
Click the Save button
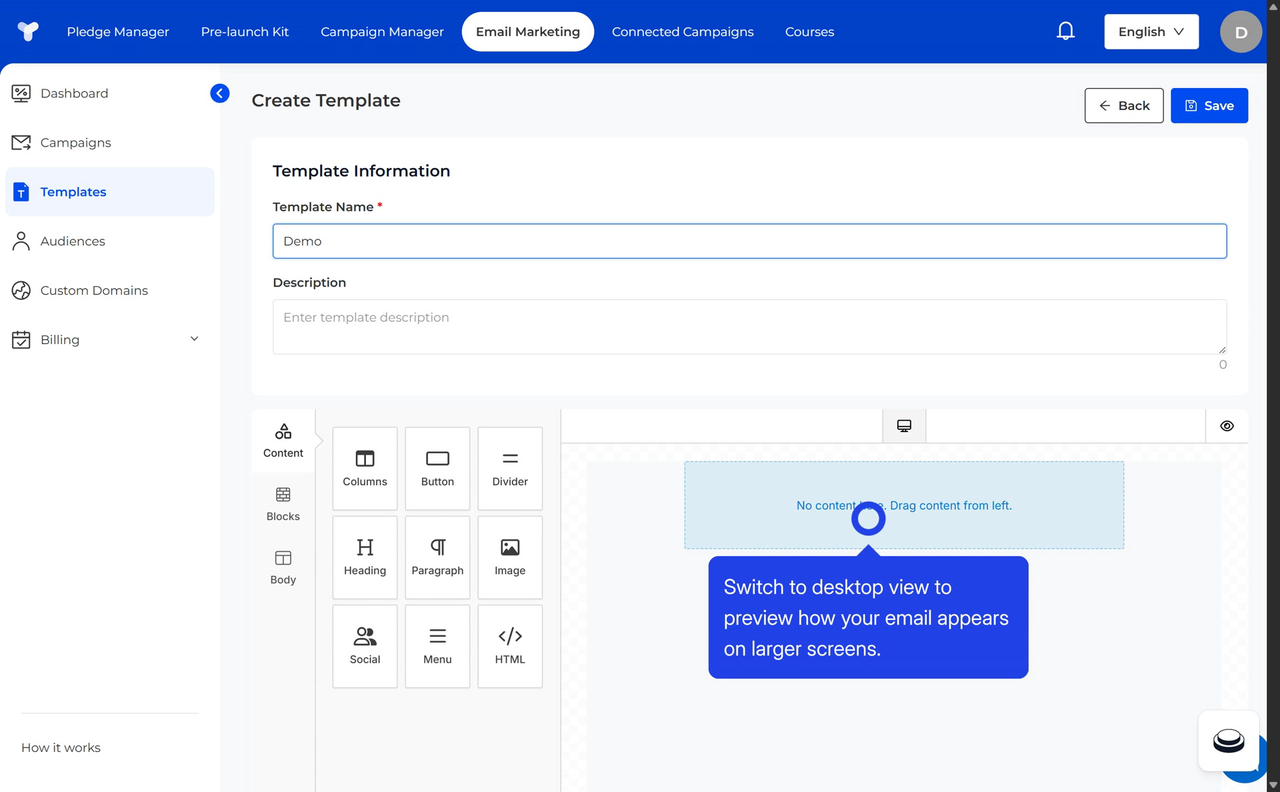click(1209, 106)
